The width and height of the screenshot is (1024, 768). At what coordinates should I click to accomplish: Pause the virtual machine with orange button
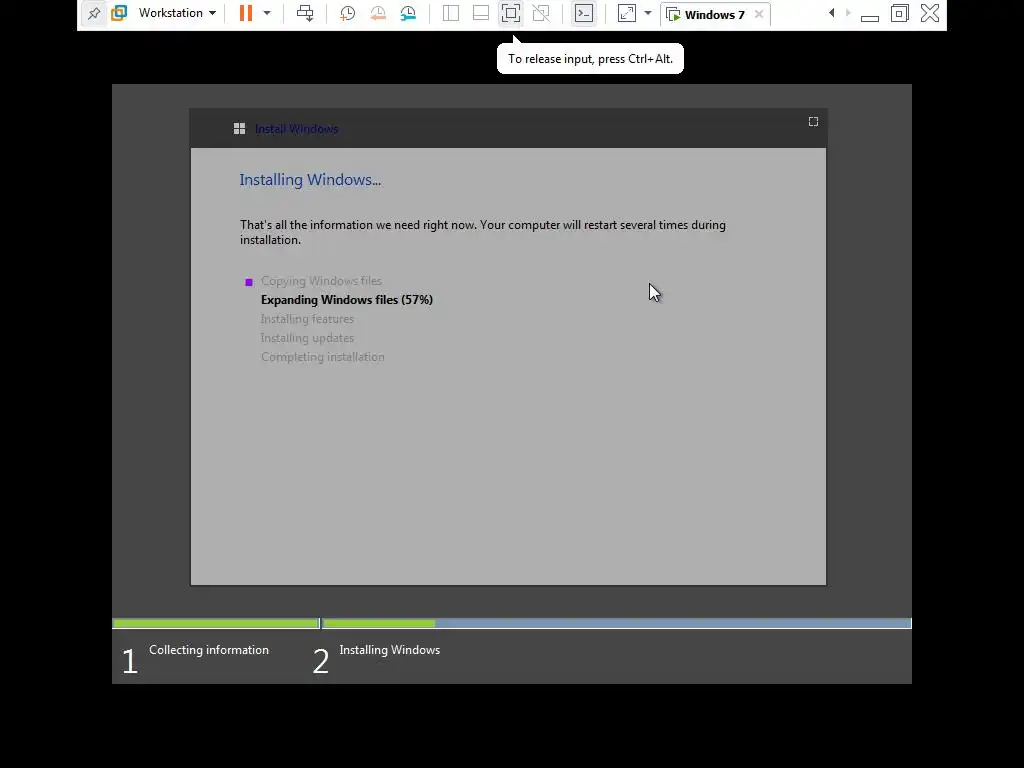click(x=246, y=13)
